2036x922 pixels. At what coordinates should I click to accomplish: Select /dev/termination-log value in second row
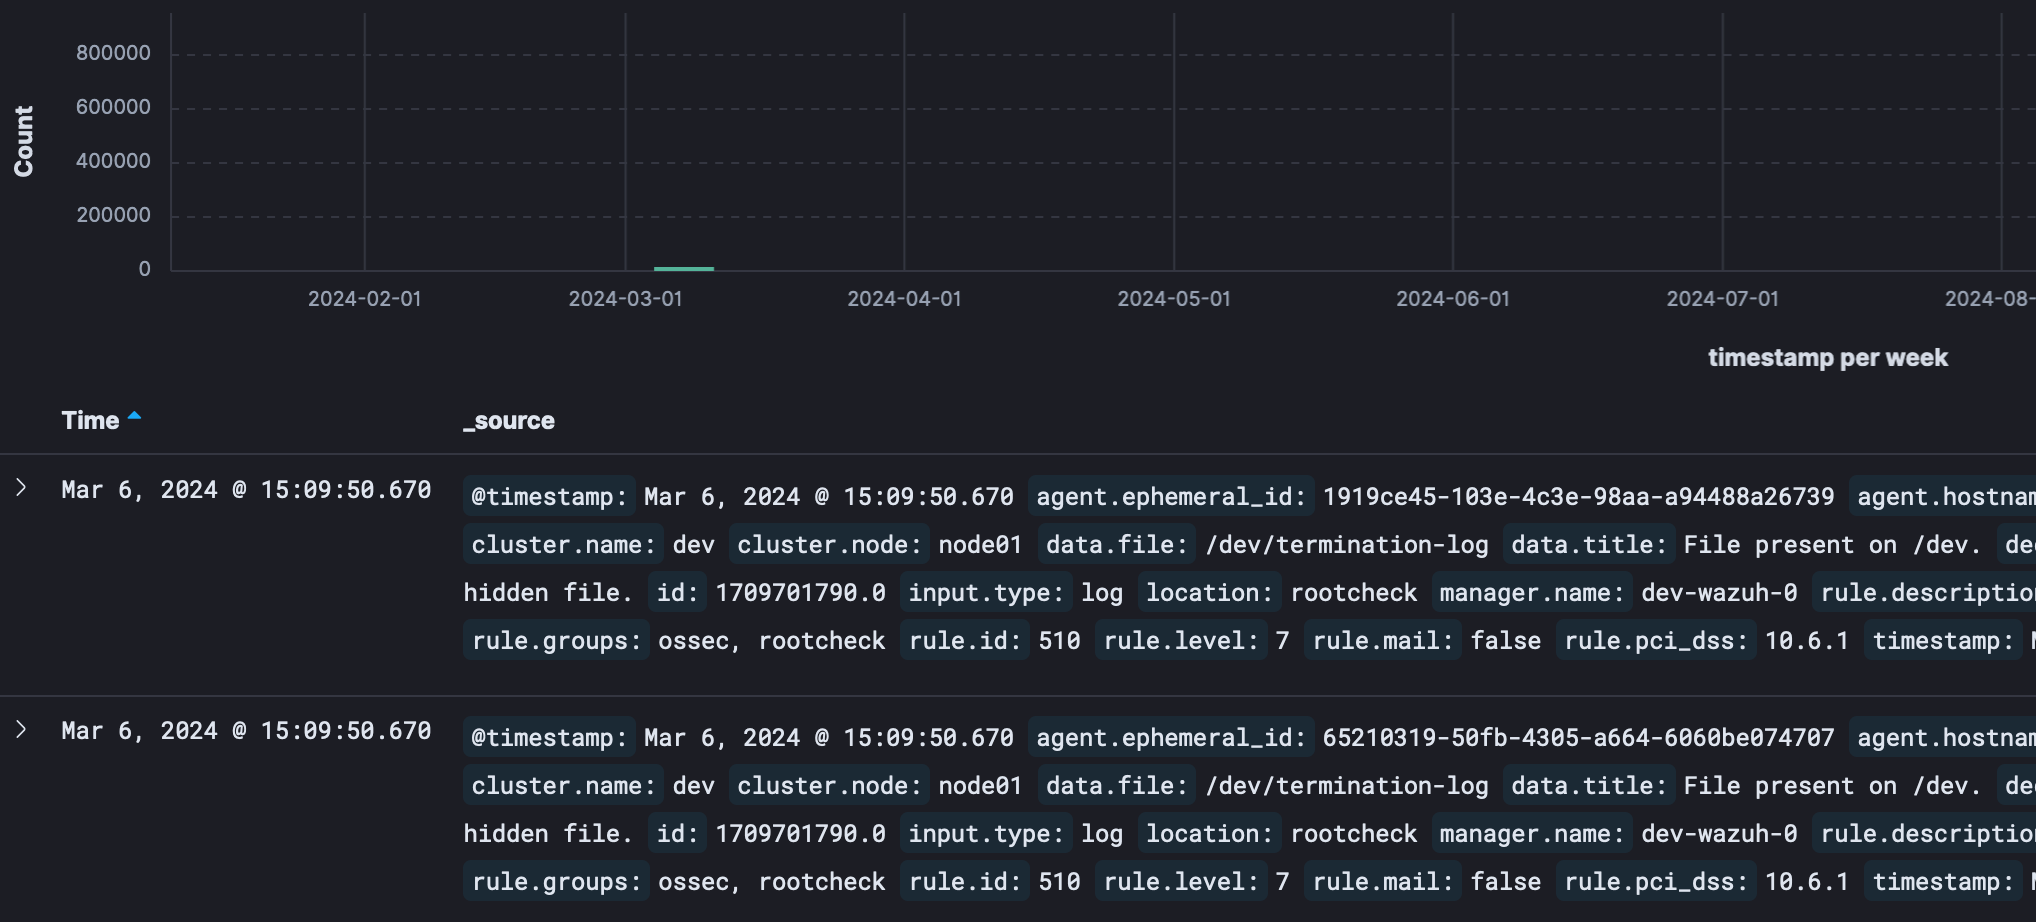click(1346, 786)
